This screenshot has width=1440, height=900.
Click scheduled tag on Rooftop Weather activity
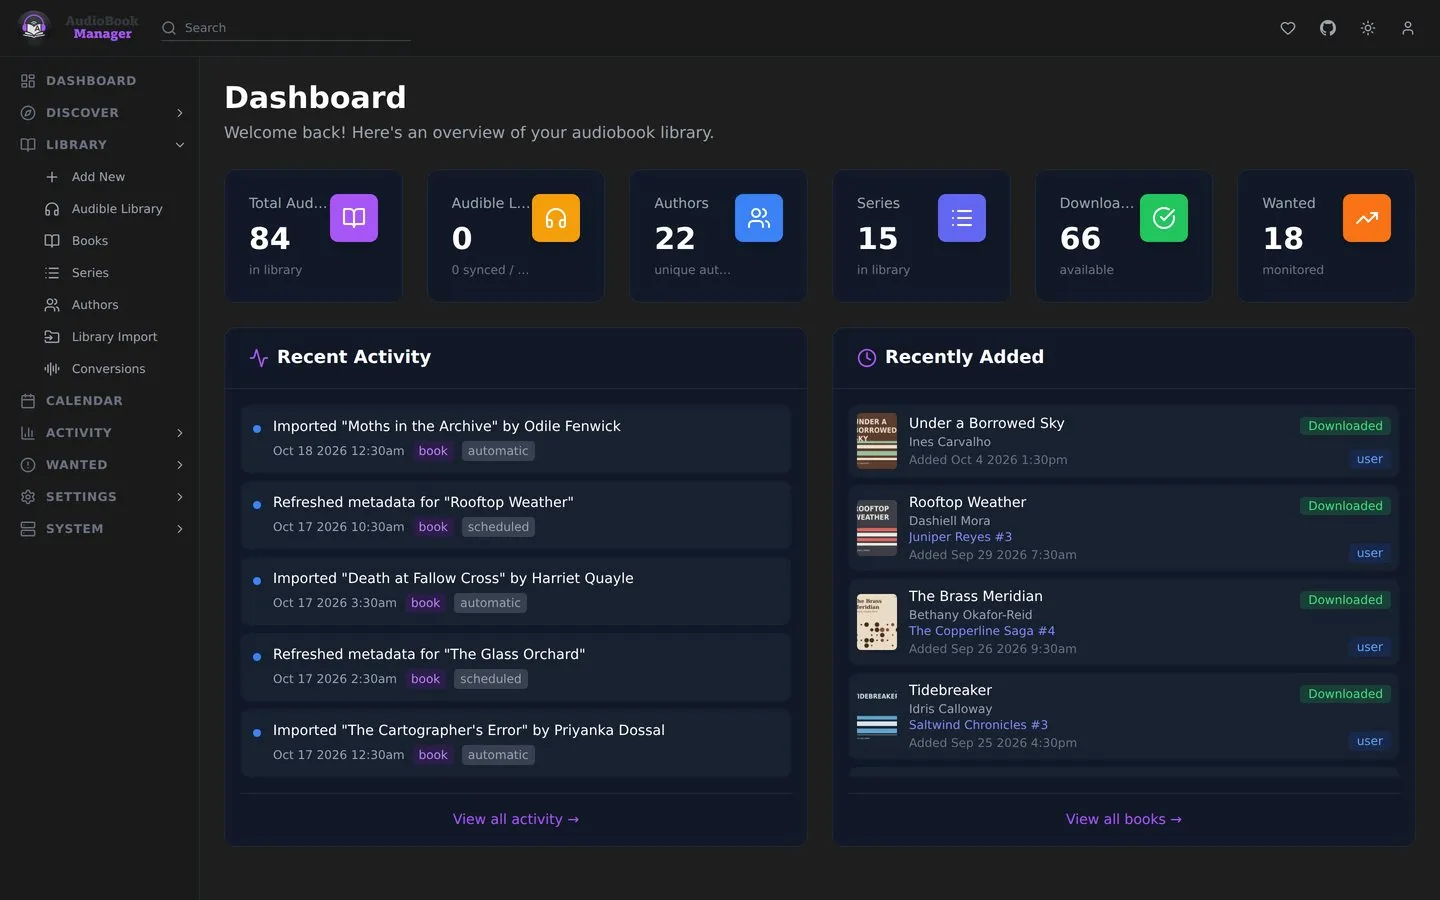click(x=498, y=527)
